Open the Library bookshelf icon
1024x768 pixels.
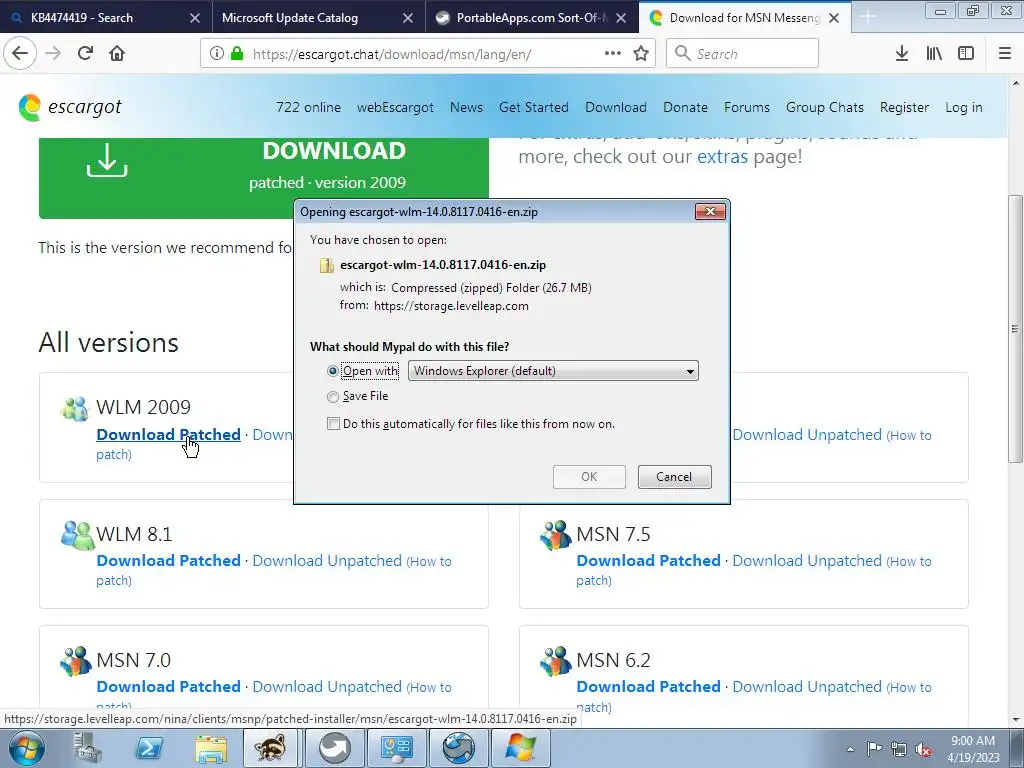coord(934,54)
